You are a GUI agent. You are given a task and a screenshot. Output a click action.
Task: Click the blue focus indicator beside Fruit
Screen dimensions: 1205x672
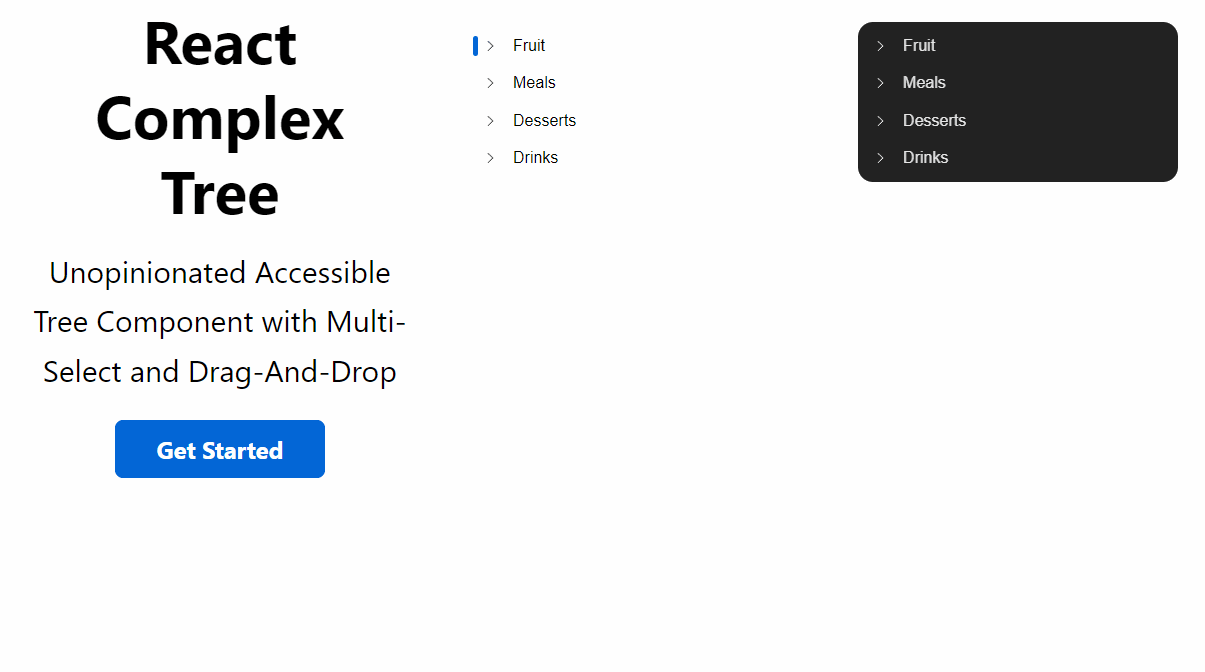(x=475, y=46)
